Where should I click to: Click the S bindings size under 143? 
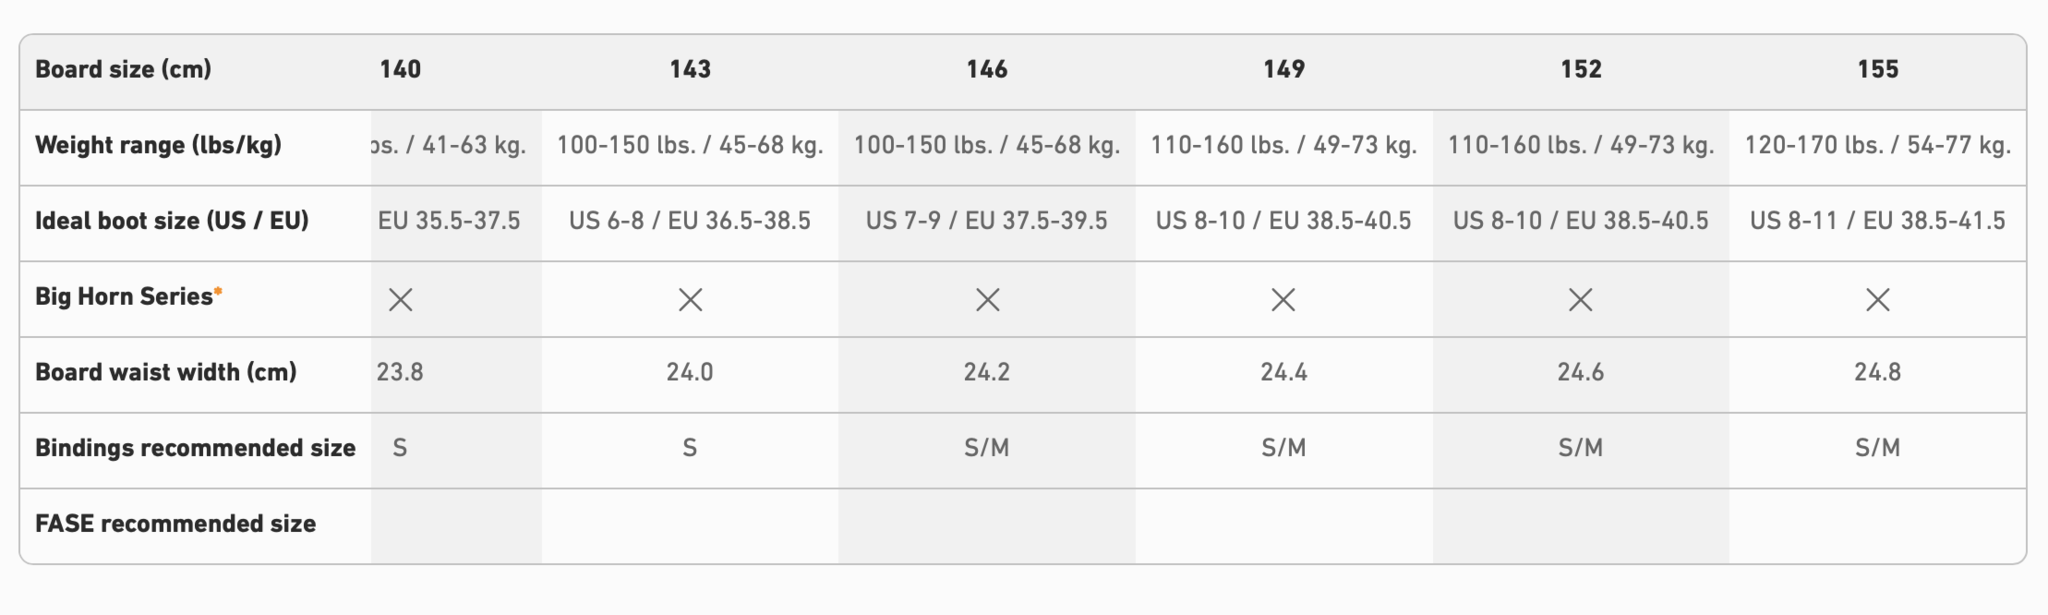click(x=690, y=448)
